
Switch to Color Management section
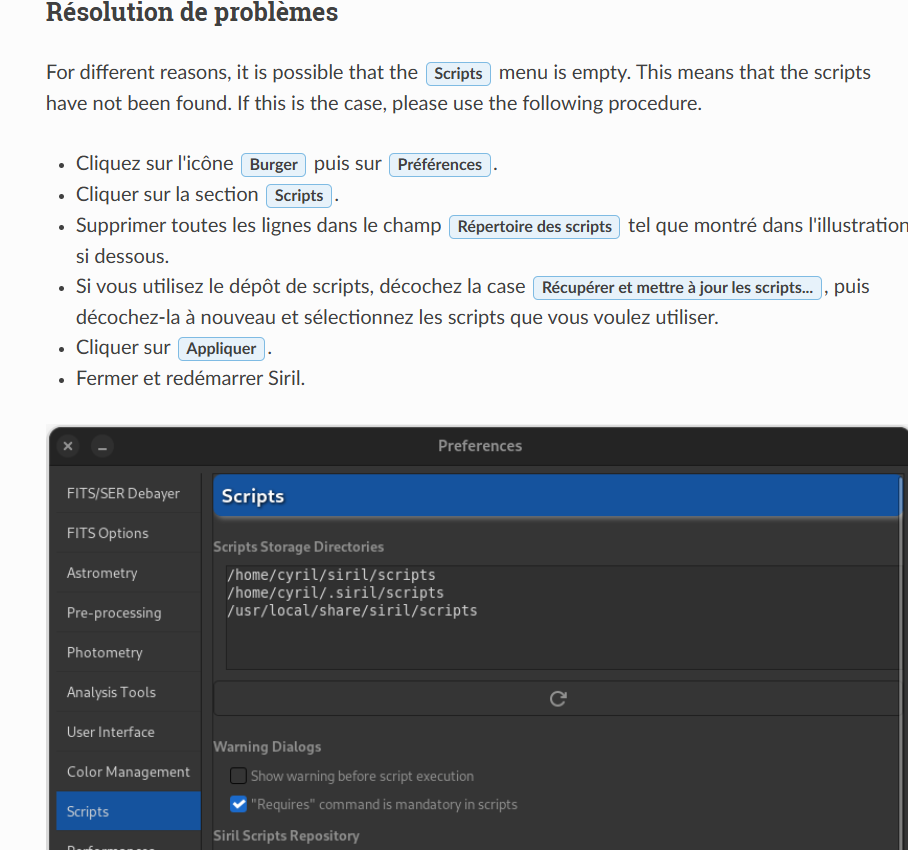click(x=128, y=772)
